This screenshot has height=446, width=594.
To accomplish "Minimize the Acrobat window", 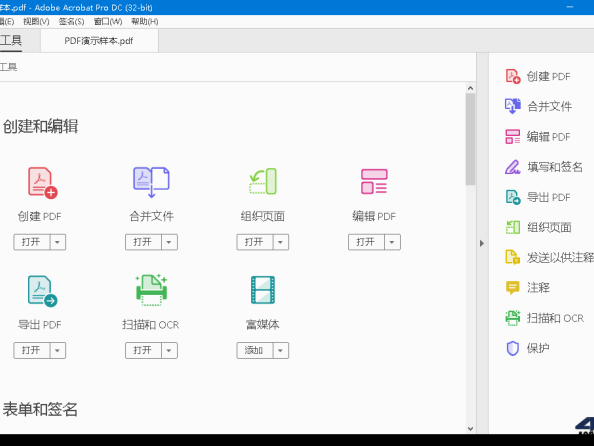I will [x=570, y=7].
